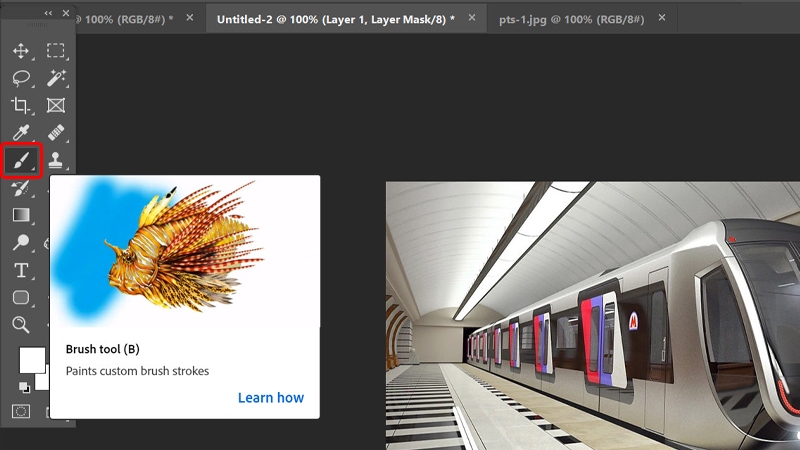Select the Dodge tool

pyautogui.click(x=21, y=242)
